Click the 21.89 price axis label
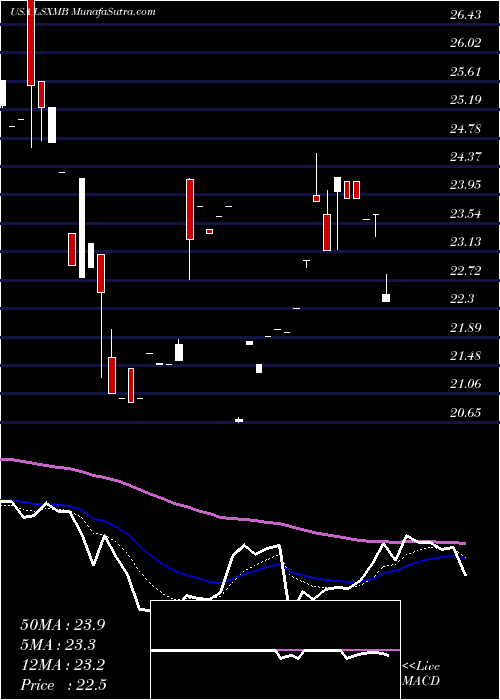Screen dimensions: 500x700 466,328
